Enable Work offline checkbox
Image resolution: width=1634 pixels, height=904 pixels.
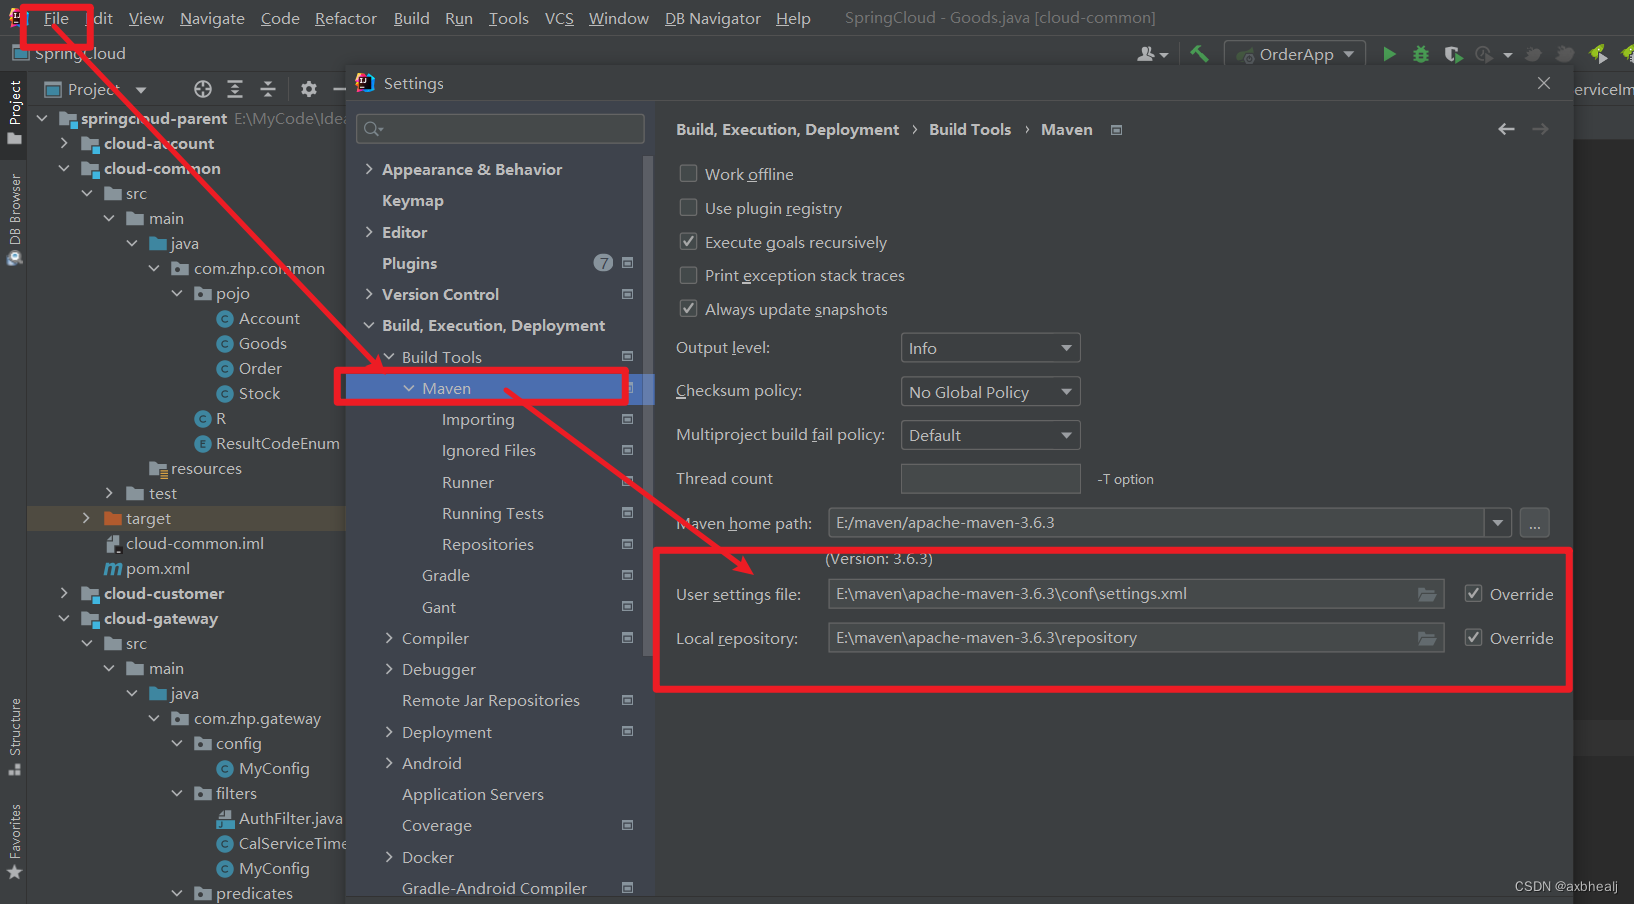click(688, 174)
